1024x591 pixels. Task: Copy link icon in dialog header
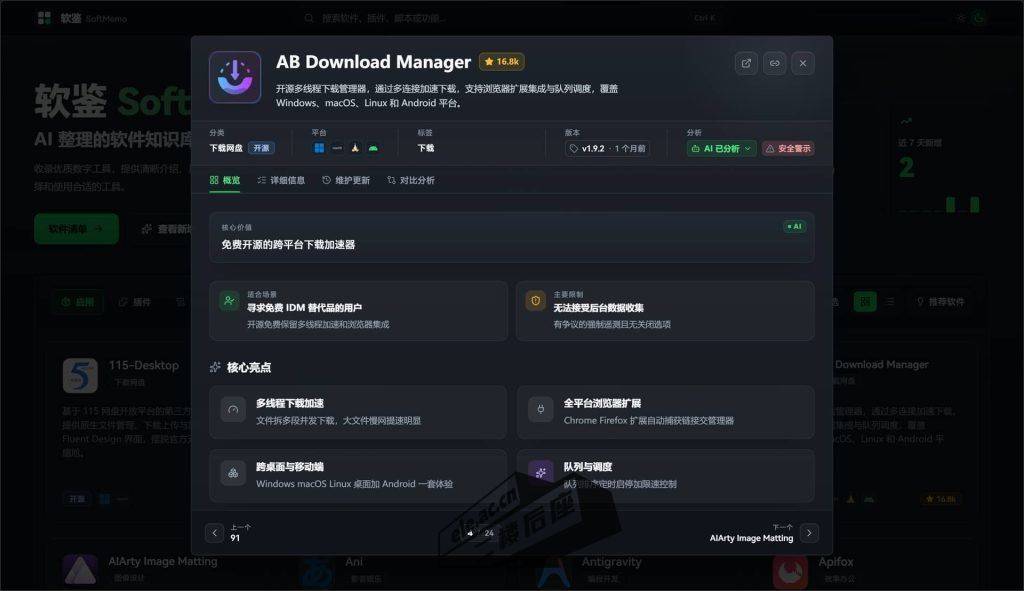[775, 63]
